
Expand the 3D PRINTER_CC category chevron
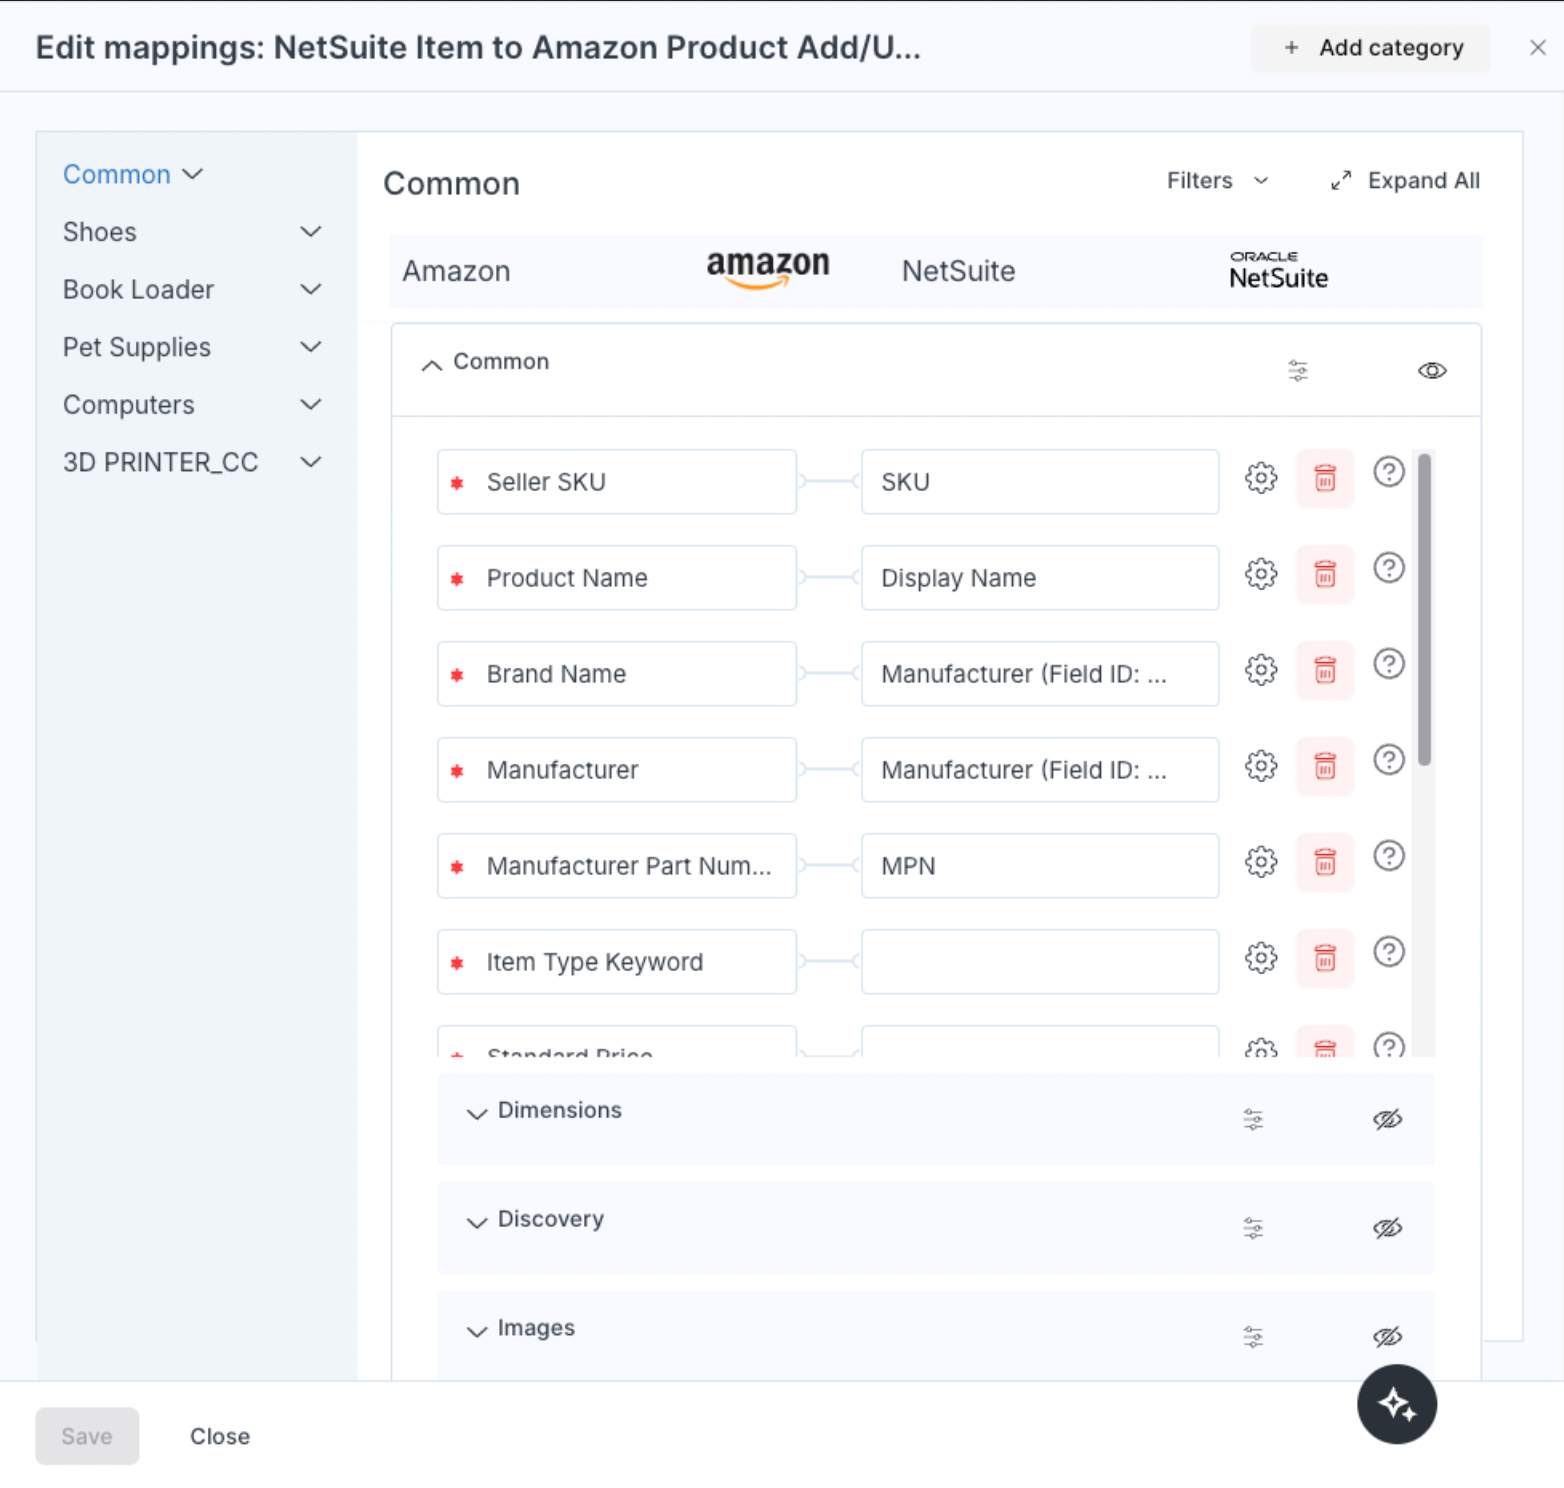(x=311, y=462)
